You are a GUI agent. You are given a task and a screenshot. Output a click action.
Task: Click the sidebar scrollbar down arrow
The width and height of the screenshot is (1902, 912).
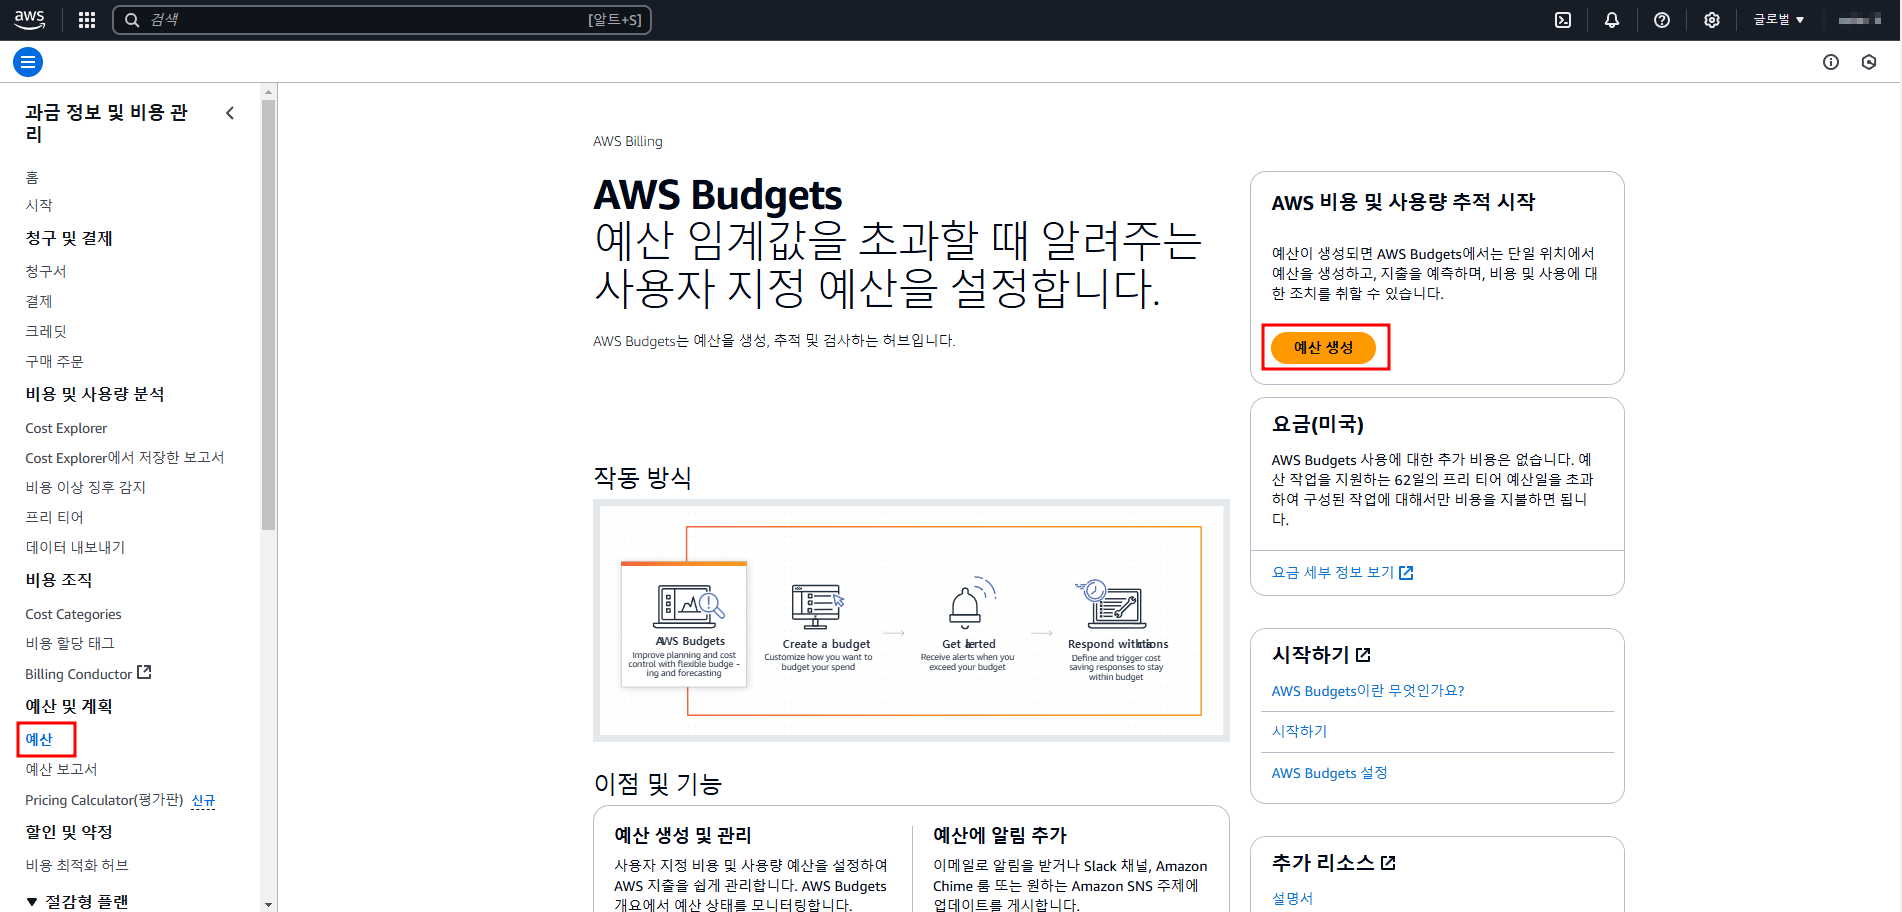pos(268,904)
